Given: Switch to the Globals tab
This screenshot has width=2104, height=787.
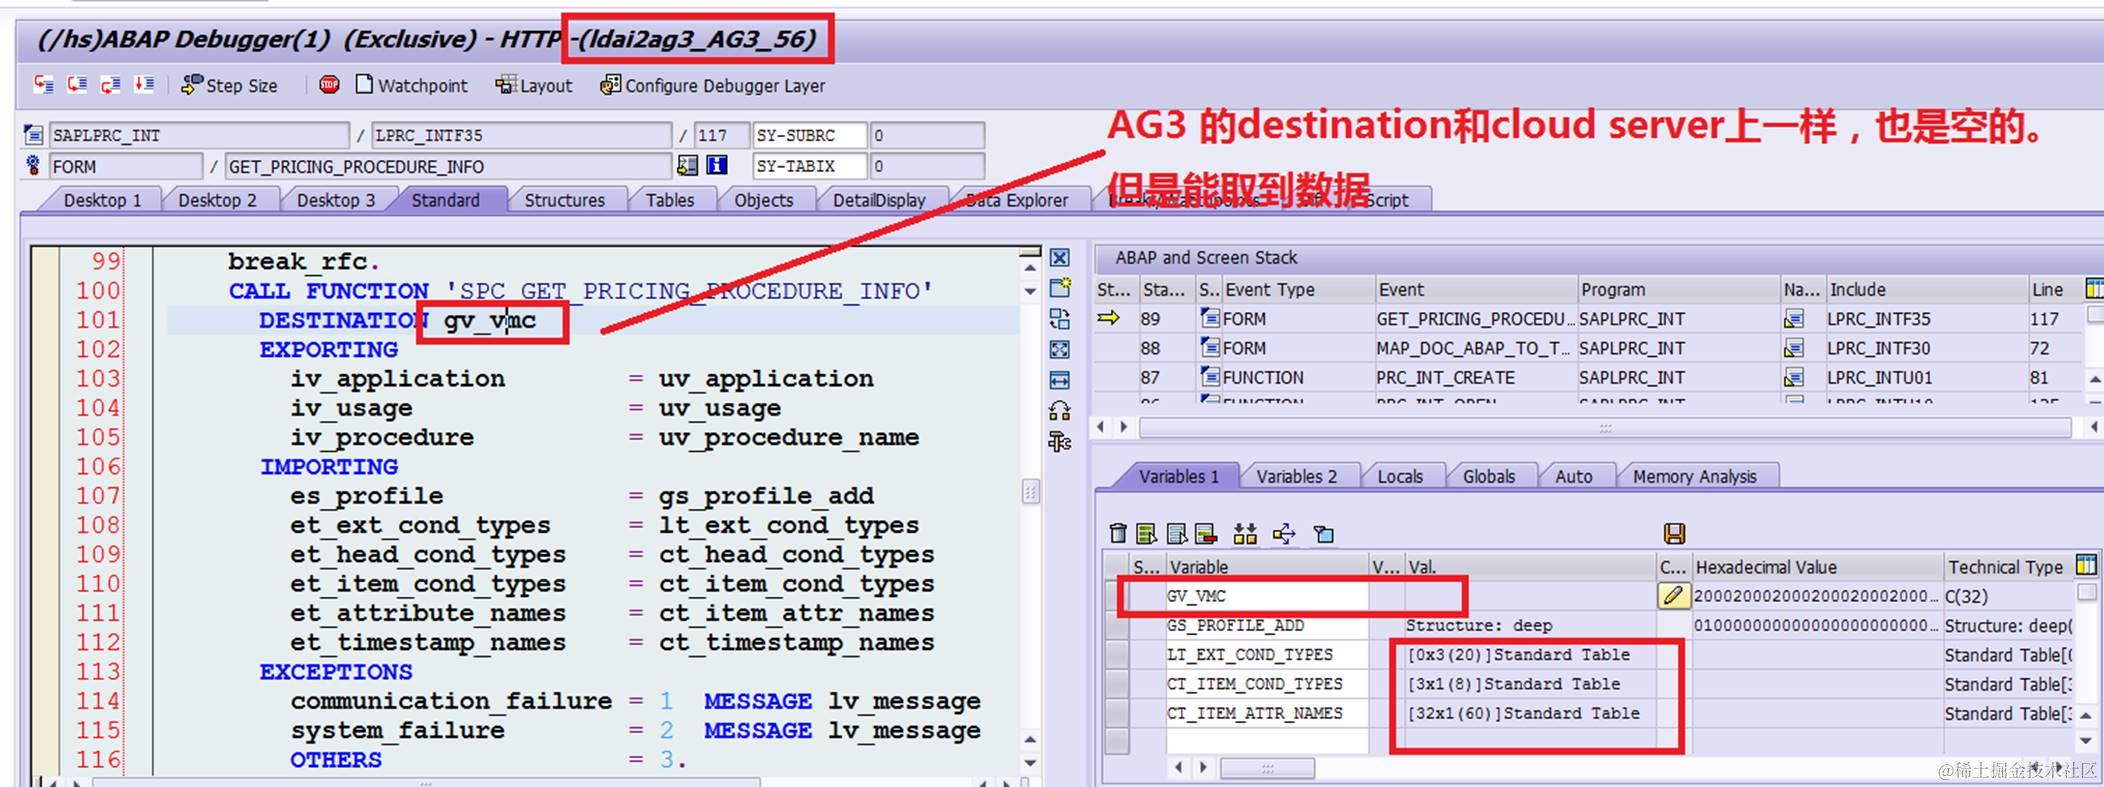Looking at the screenshot, I should click(x=1488, y=477).
